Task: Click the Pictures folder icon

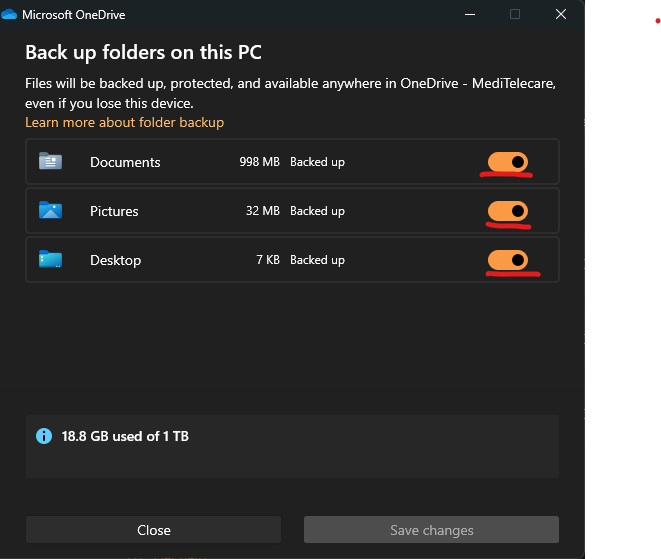Action: pyautogui.click(x=50, y=211)
